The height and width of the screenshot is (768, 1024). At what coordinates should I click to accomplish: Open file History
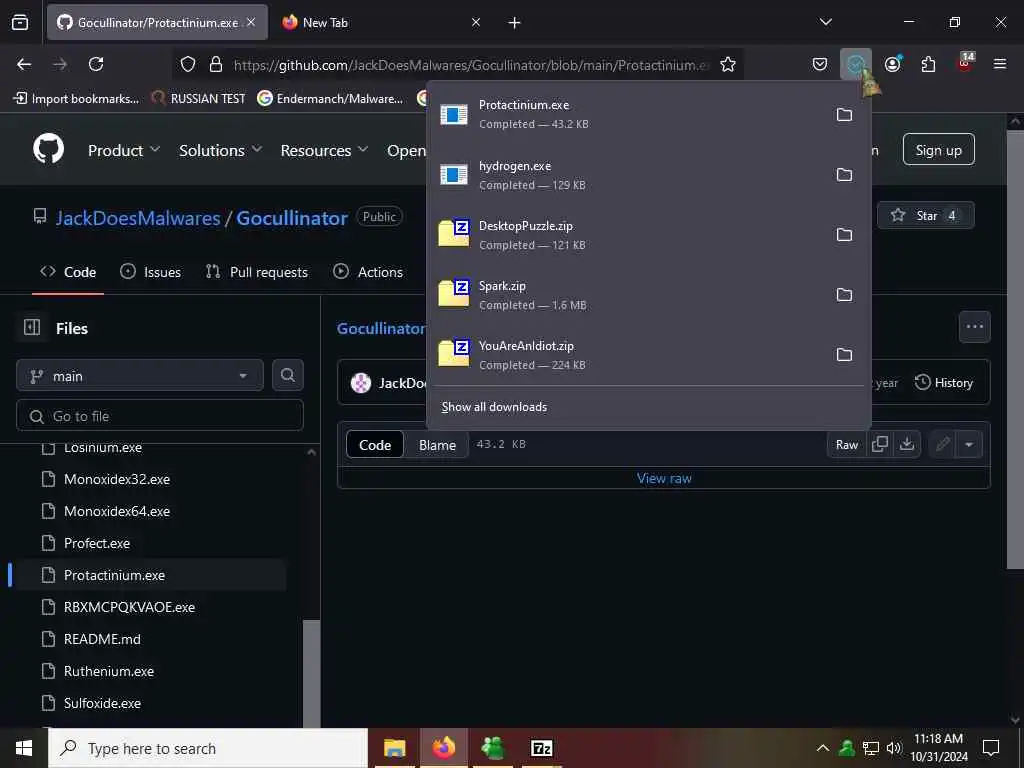tap(944, 383)
